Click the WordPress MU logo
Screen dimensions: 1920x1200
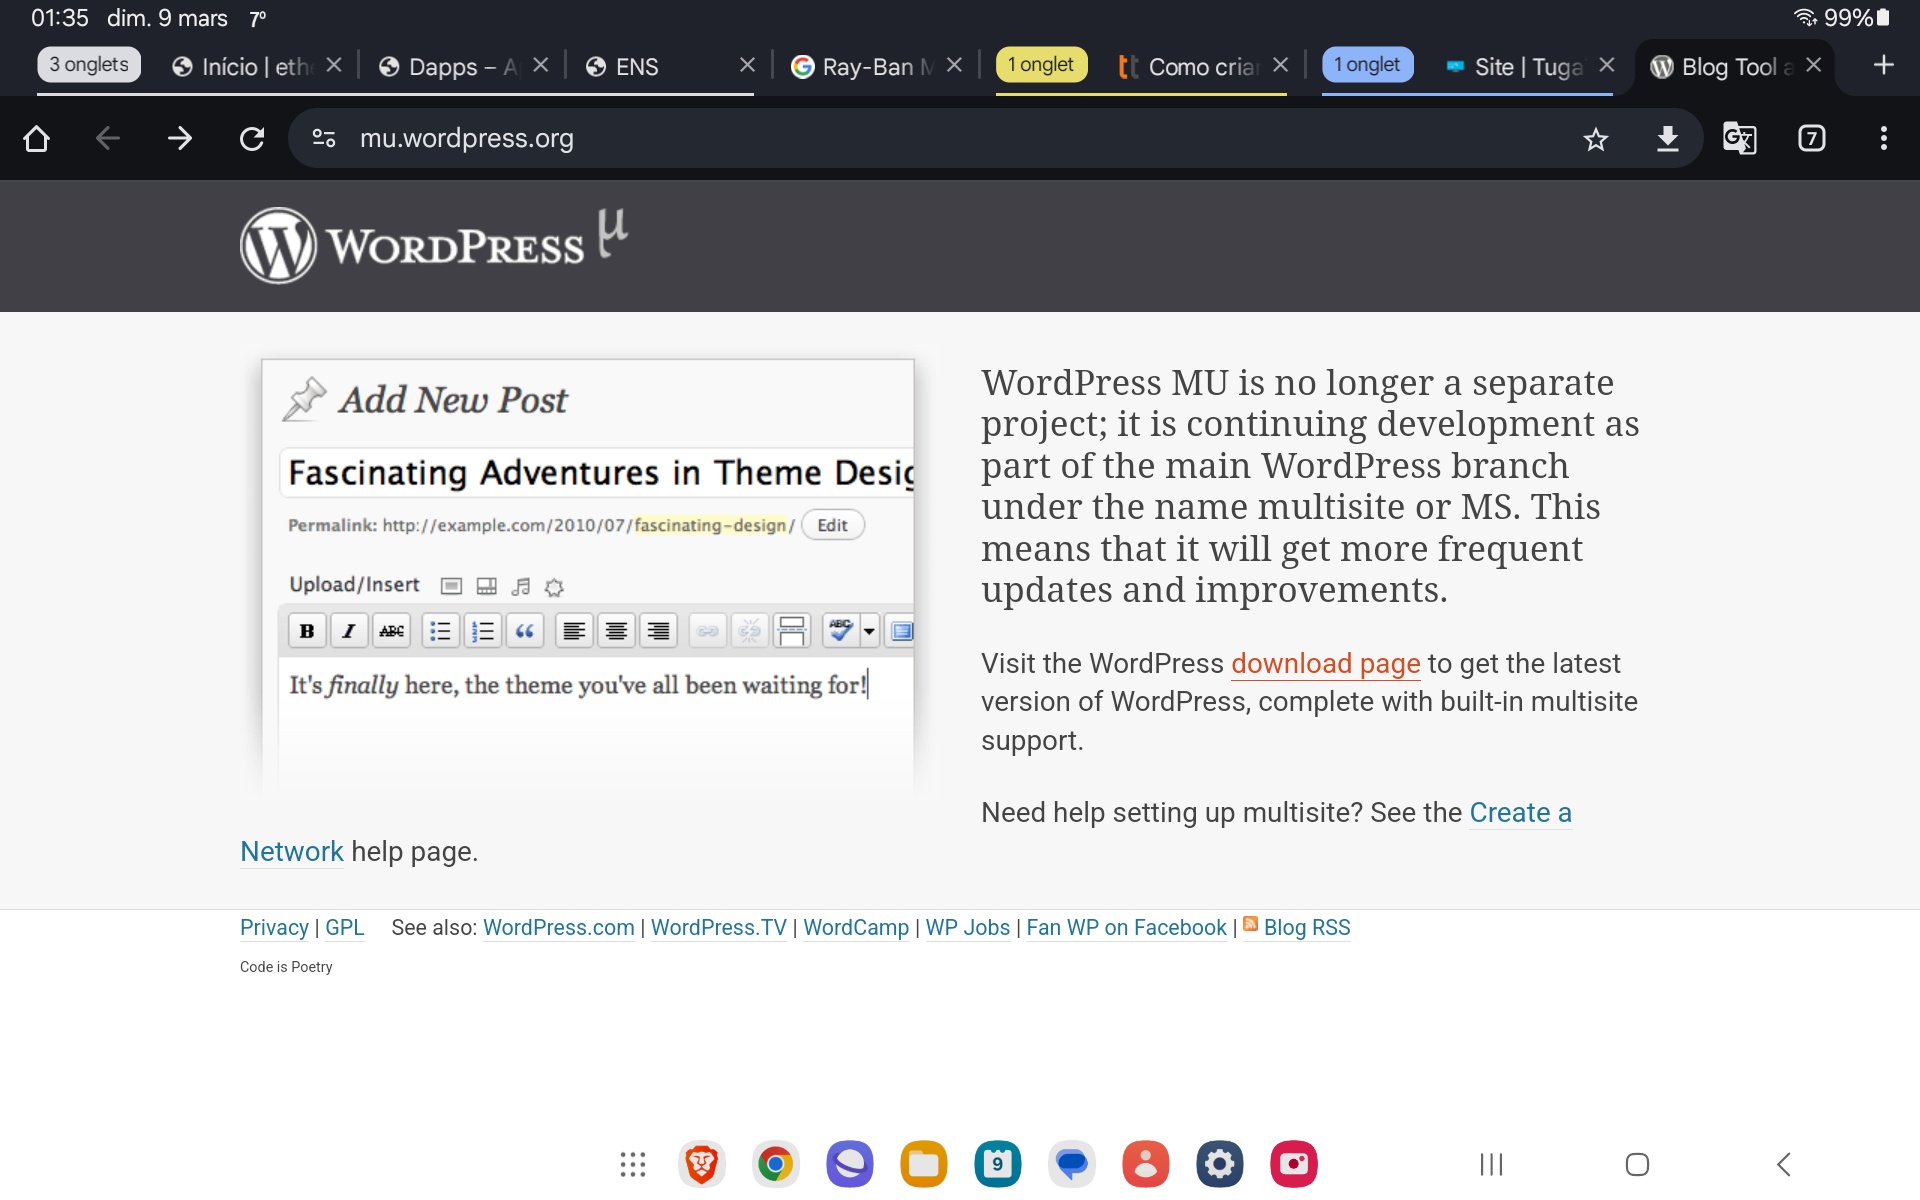tap(434, 245)
